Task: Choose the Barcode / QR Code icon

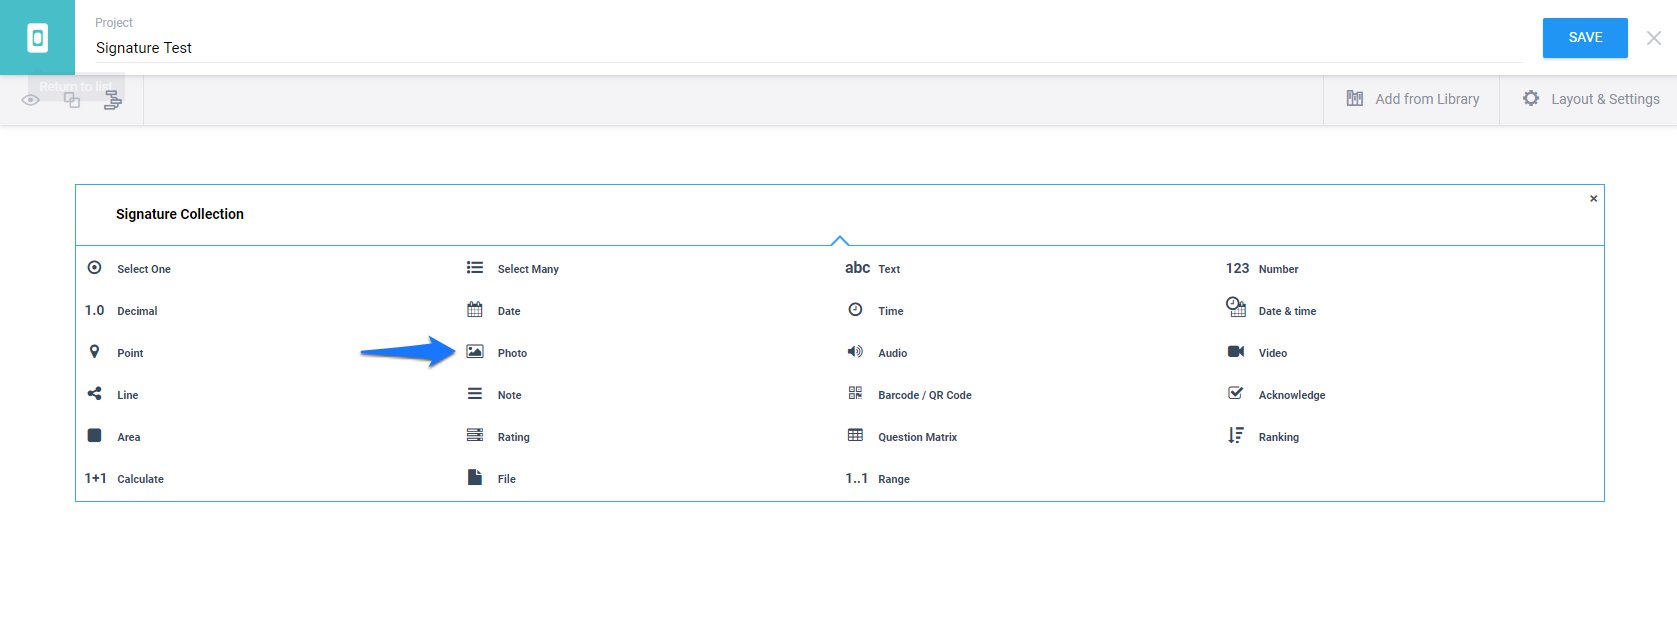Action: [x=855, y=394]
